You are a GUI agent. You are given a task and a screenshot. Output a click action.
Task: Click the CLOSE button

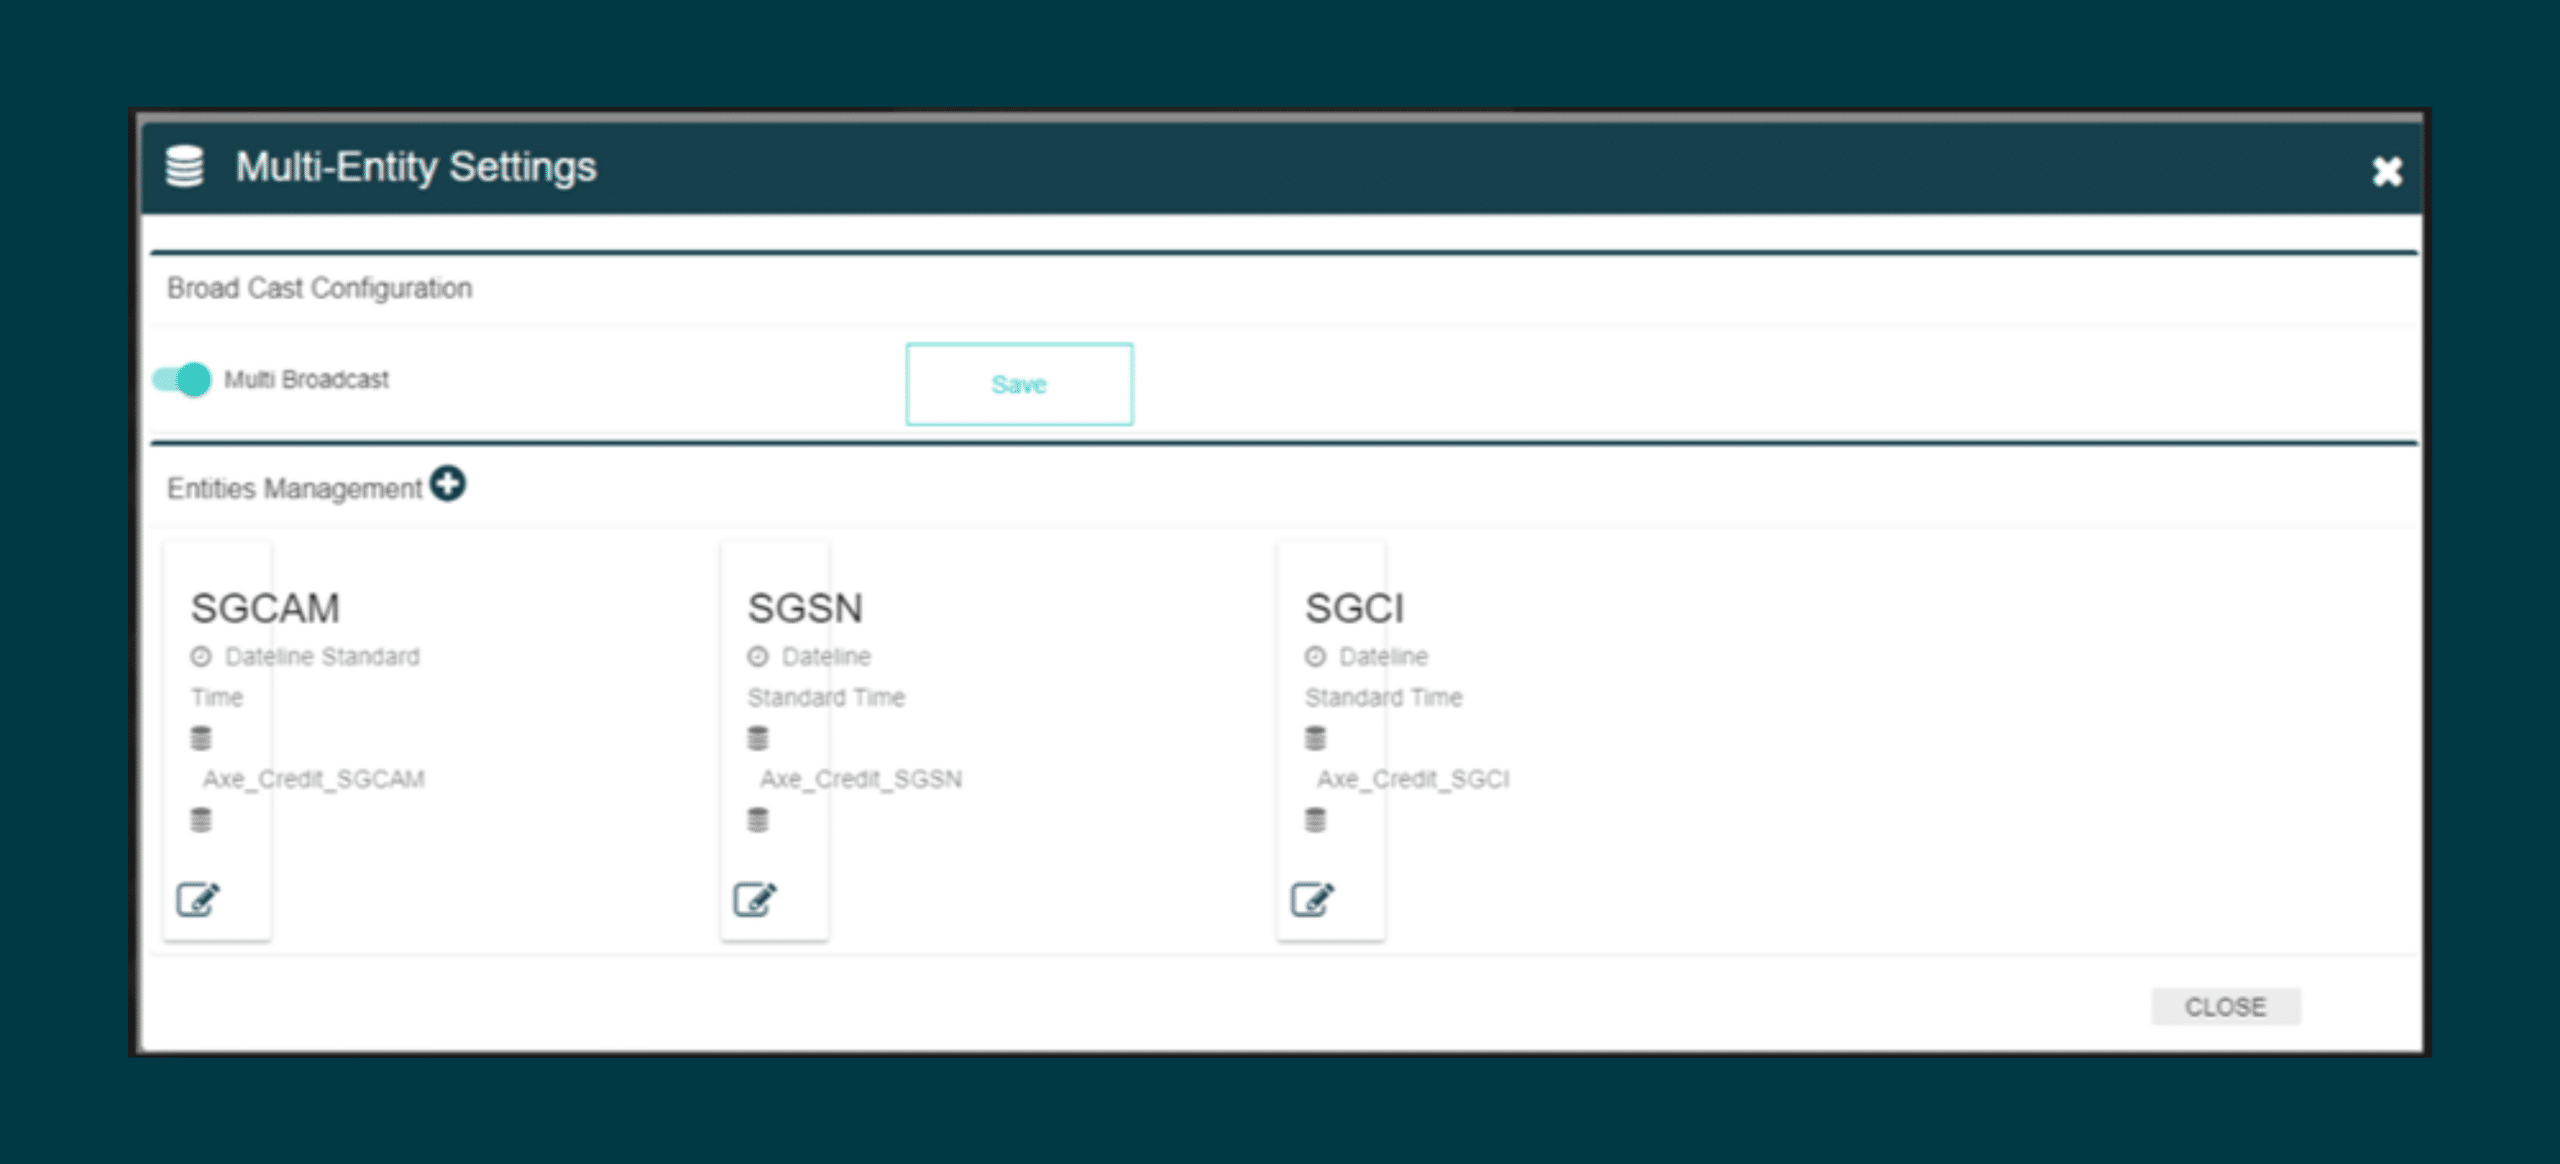click(2226, 1006)
